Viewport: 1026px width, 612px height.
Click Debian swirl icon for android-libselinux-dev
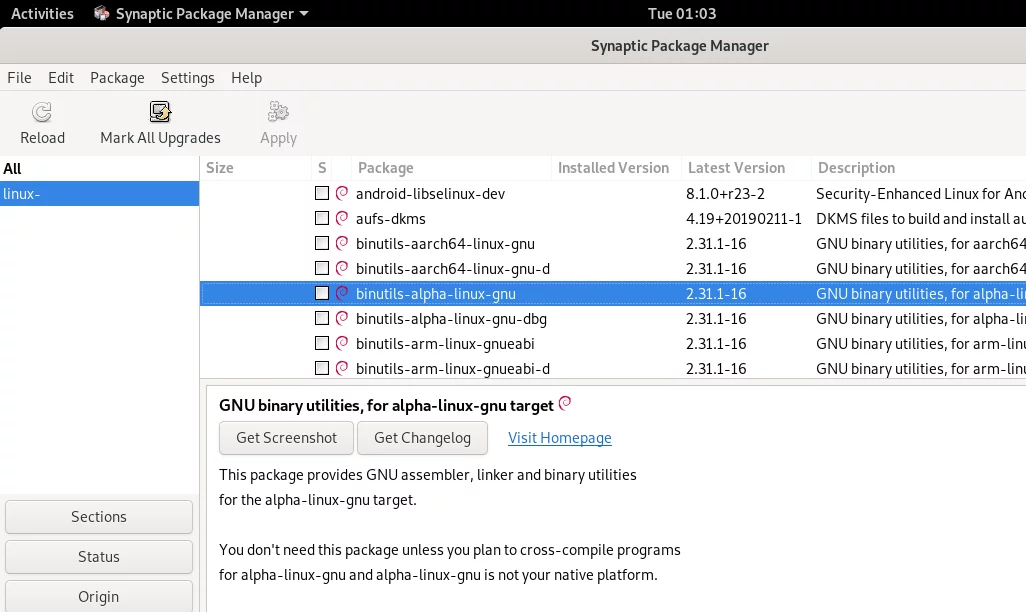pyautogui.click(x=342, y=193)
